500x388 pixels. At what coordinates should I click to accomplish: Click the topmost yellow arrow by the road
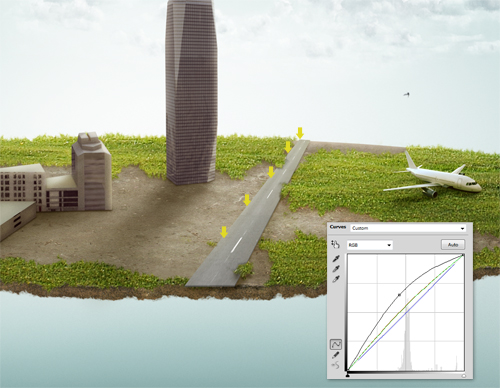(300, 133)
